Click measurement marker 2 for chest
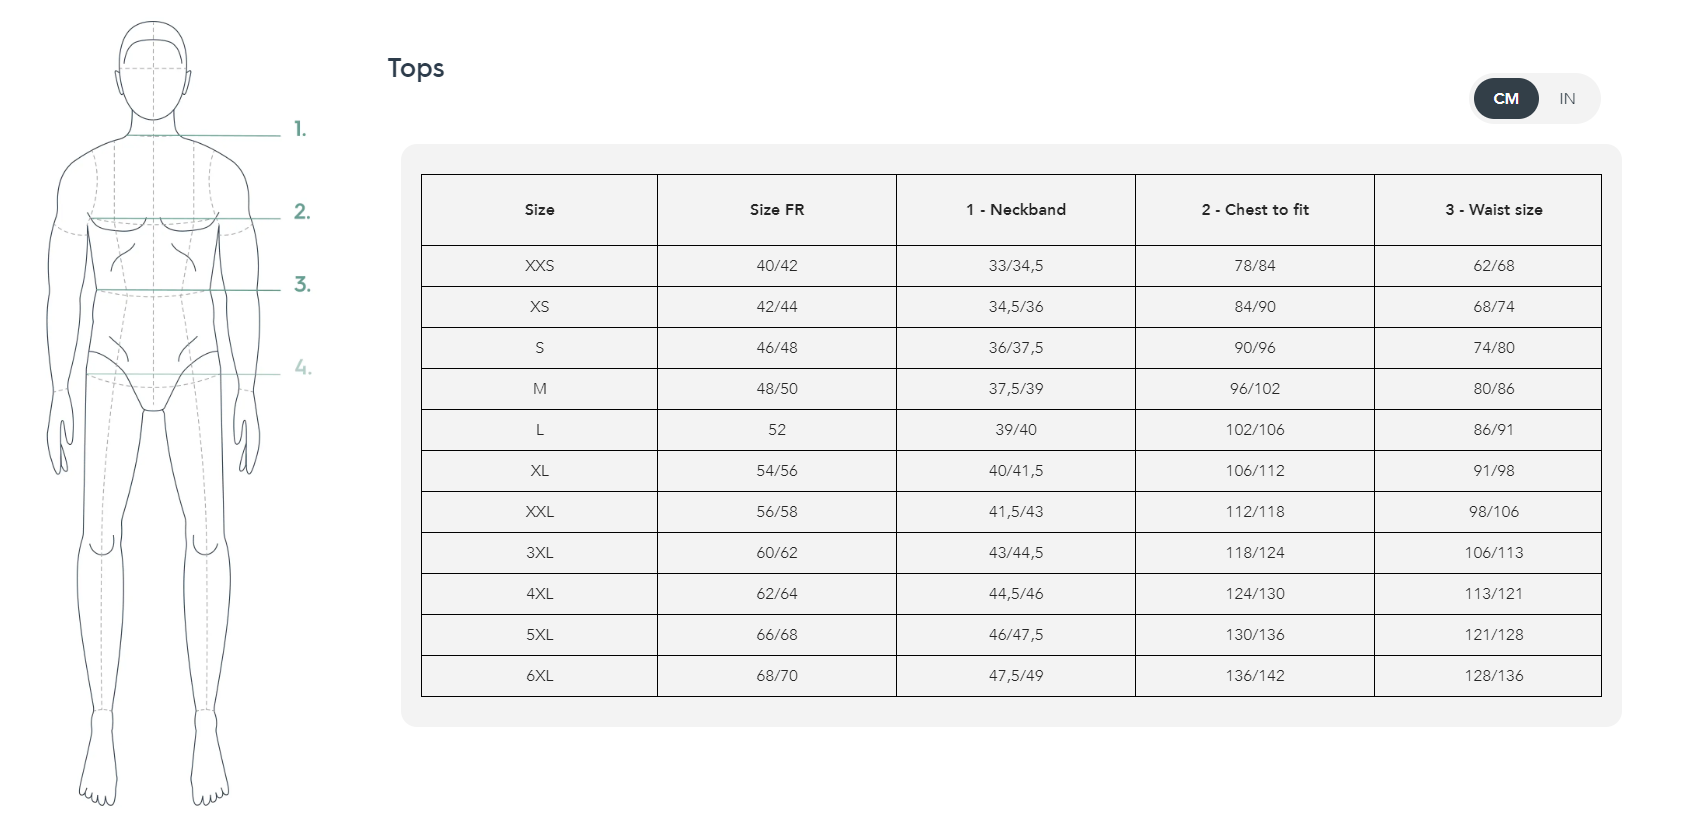 point(301,212)
